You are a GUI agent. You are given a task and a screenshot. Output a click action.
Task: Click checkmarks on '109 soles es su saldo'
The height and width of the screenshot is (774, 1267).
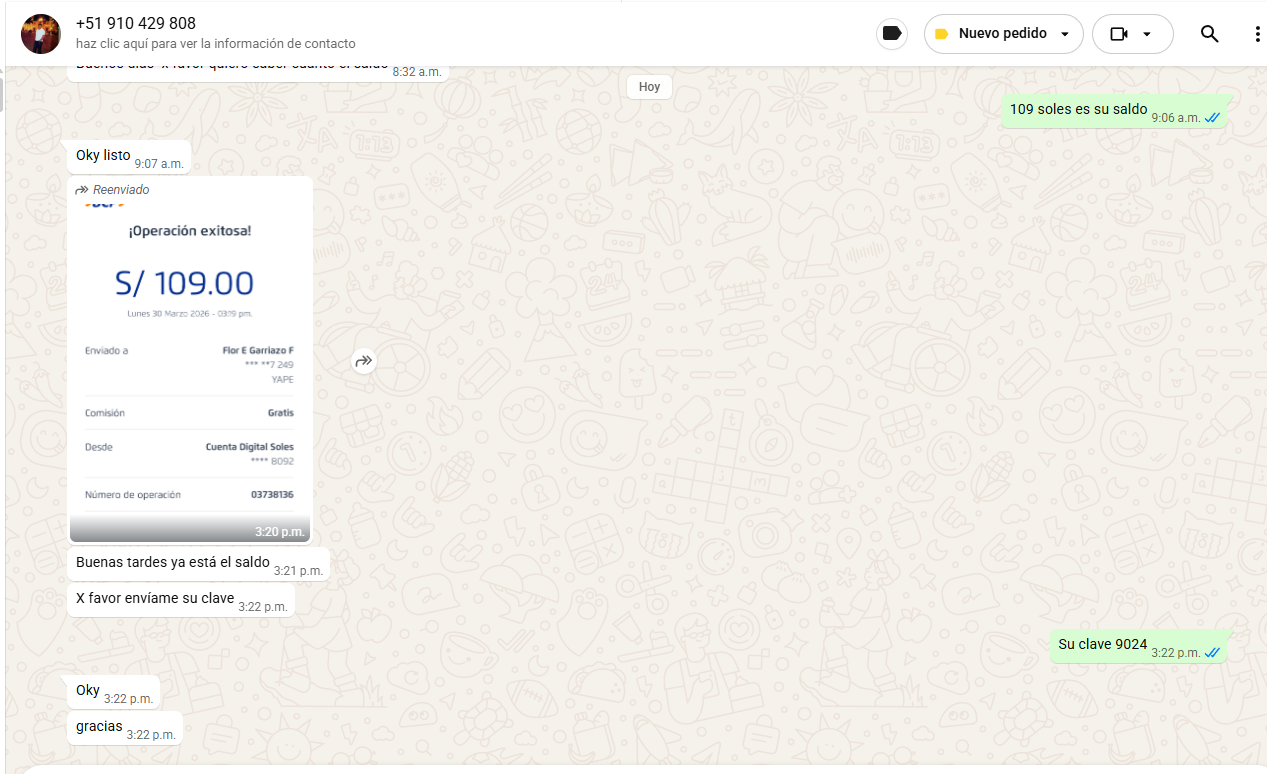[x=1212, y=118]
